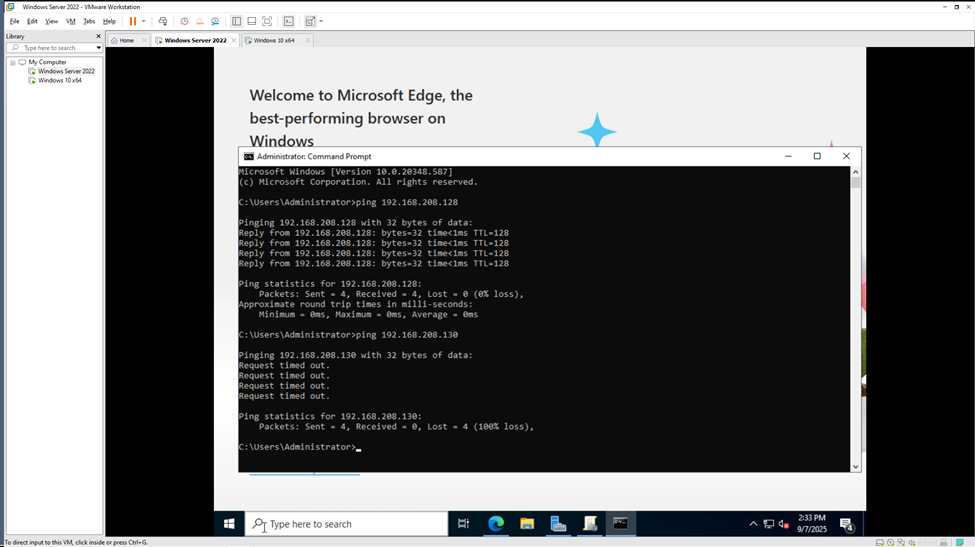The image size is (975, 547).
Task: Open Microsoft Edge from guest taskbar
Action: 495,523
